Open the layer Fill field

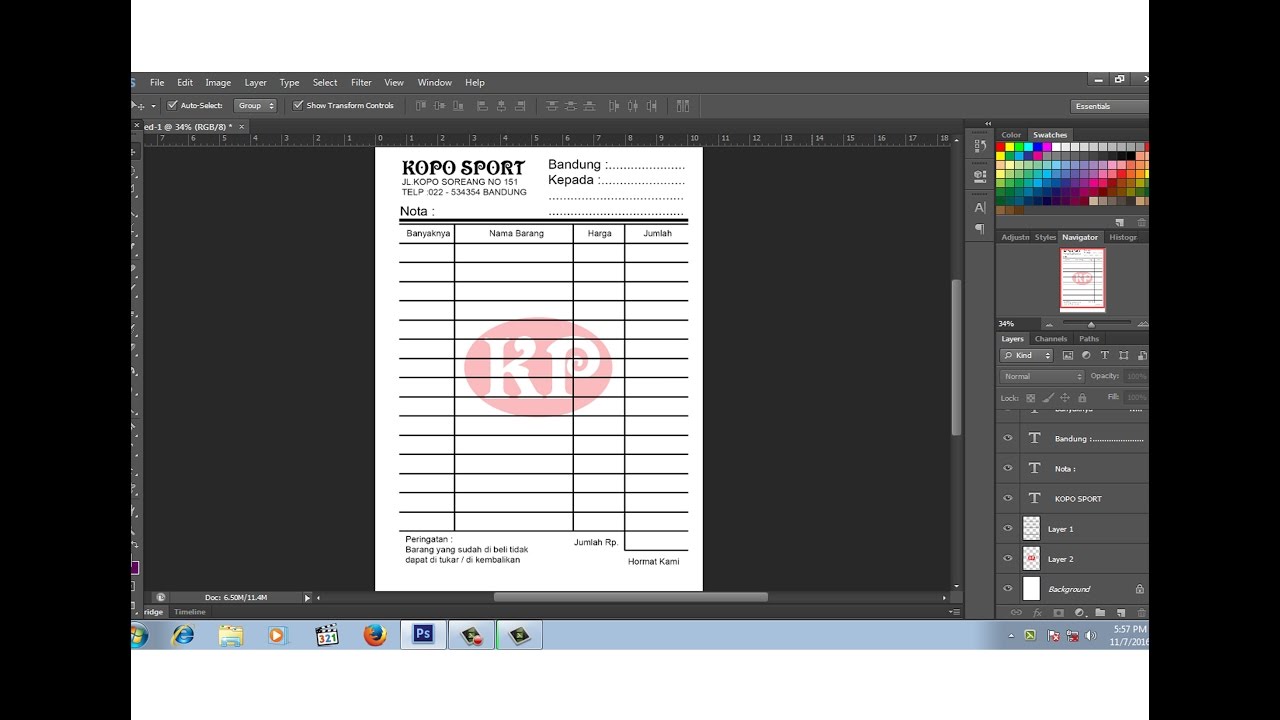click(1136, 398)
